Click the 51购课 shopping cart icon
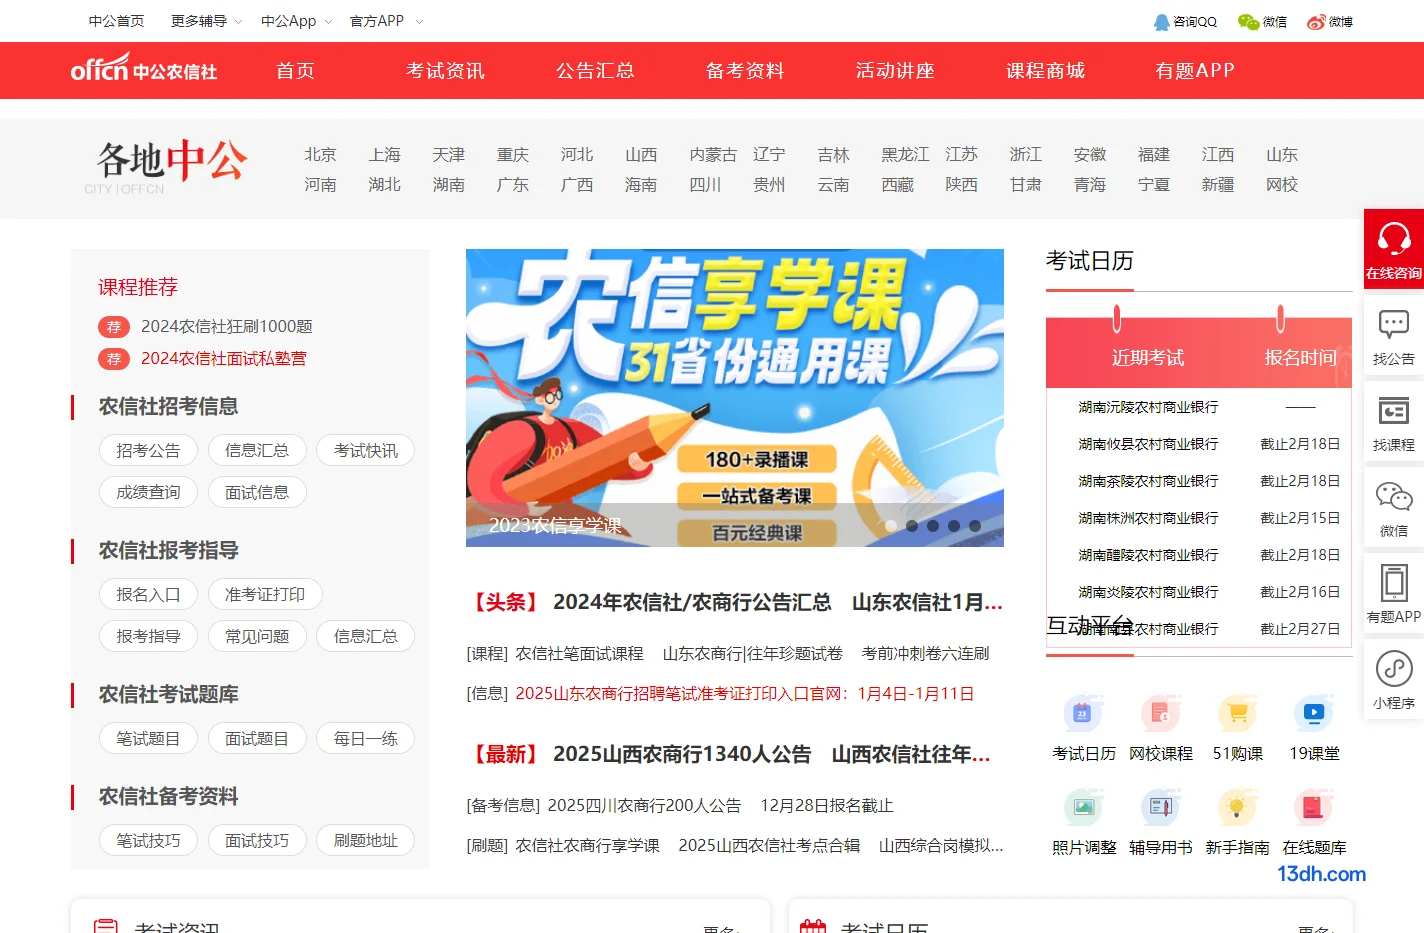Screen dimensions: 1424x933 click(x=1237, y=714)
